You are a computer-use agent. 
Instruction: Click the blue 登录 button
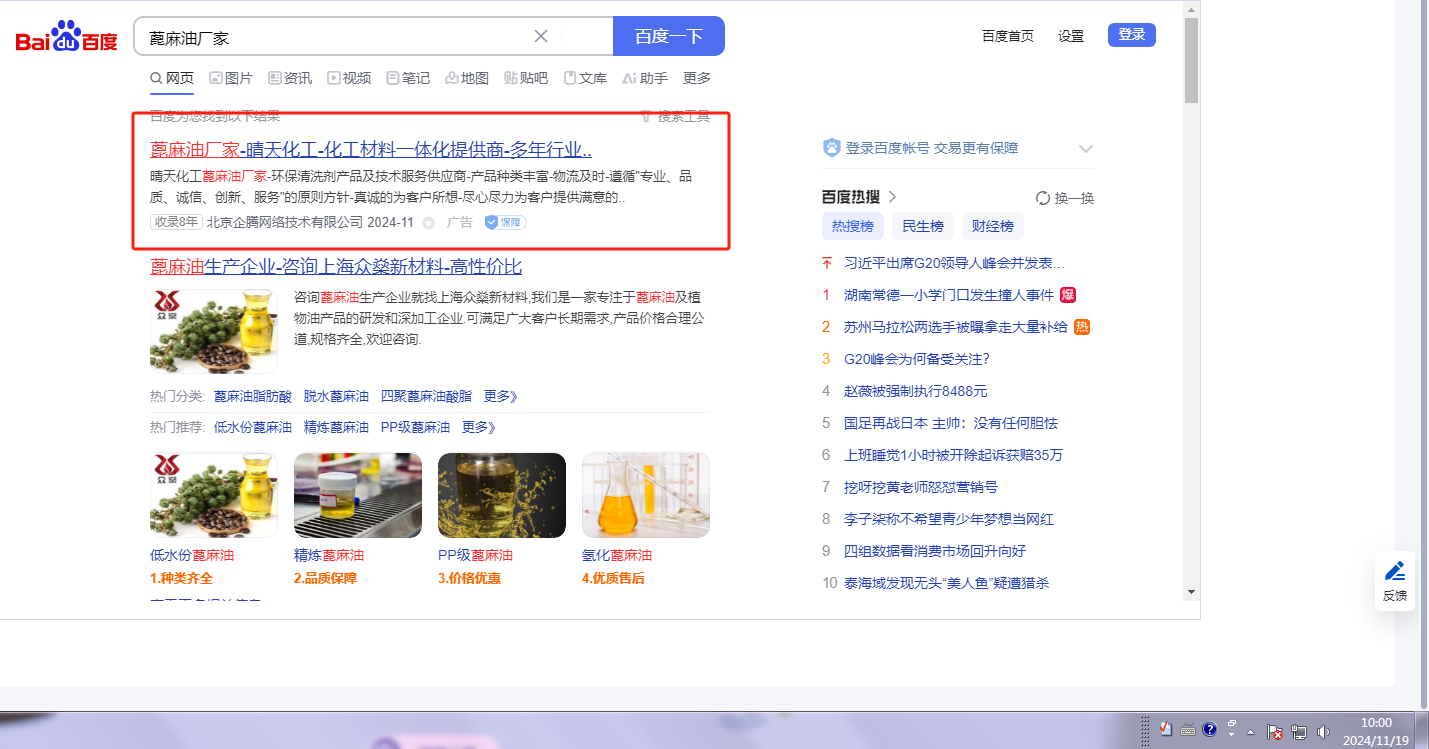1132,35
